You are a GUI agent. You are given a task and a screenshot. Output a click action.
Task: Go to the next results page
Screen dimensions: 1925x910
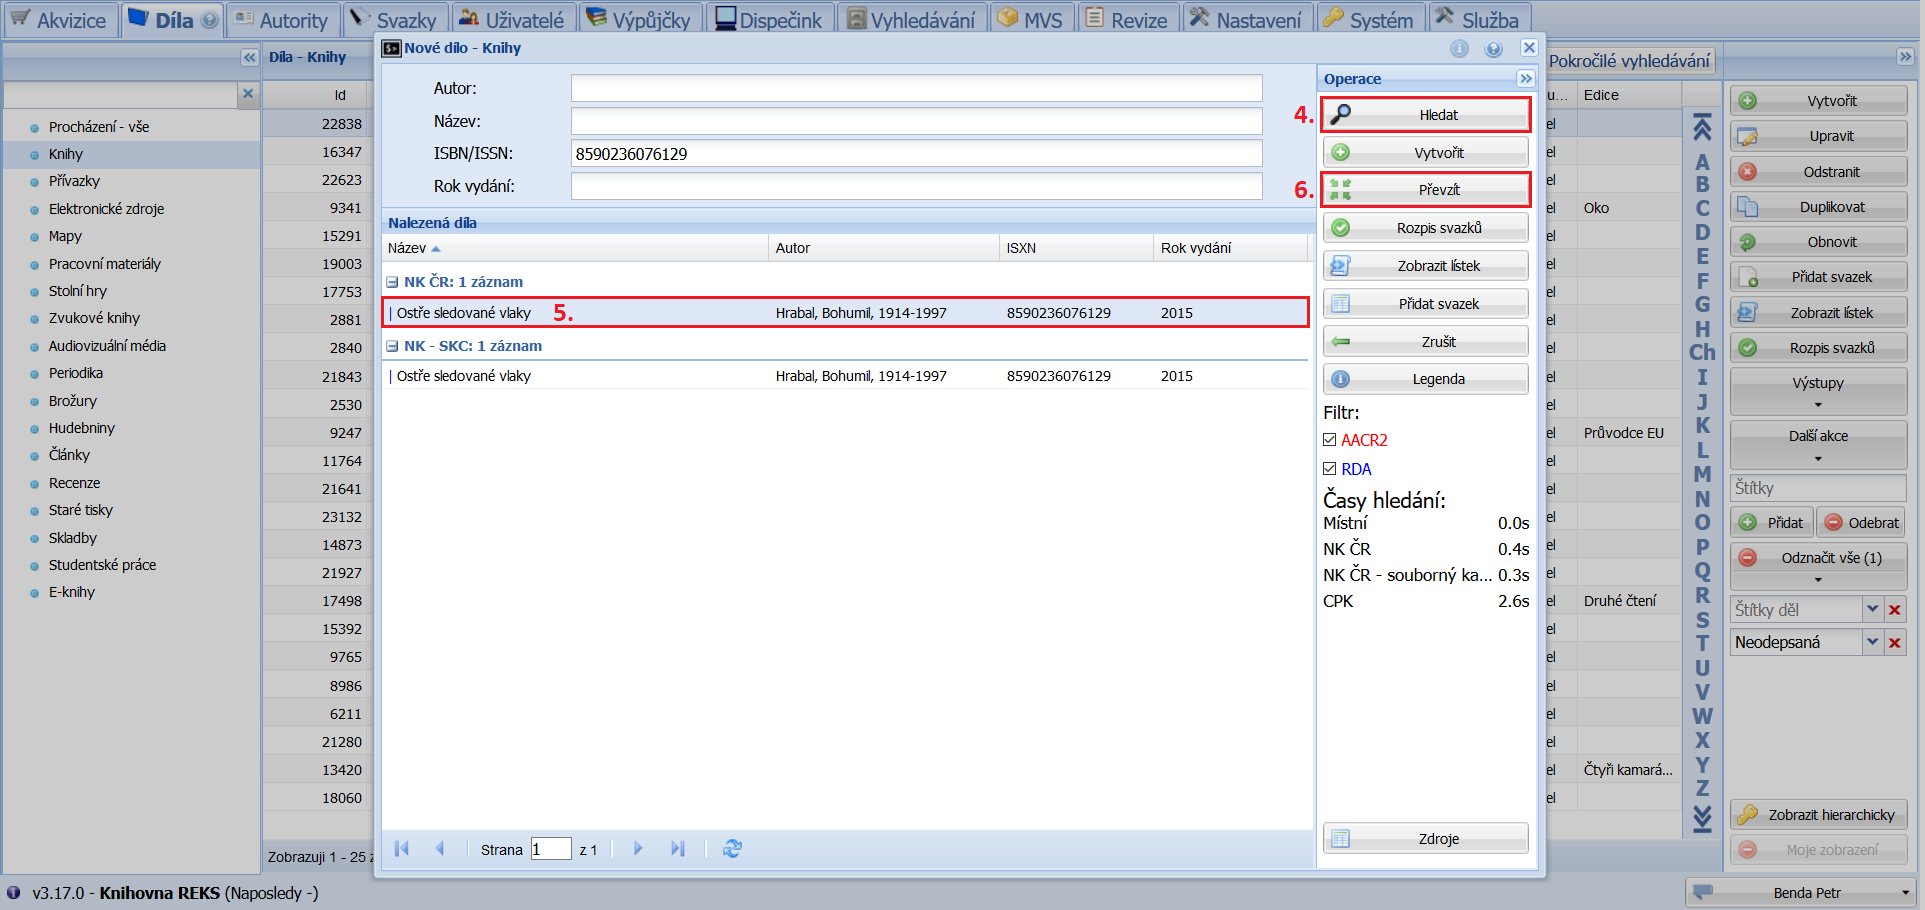(638, 849)
